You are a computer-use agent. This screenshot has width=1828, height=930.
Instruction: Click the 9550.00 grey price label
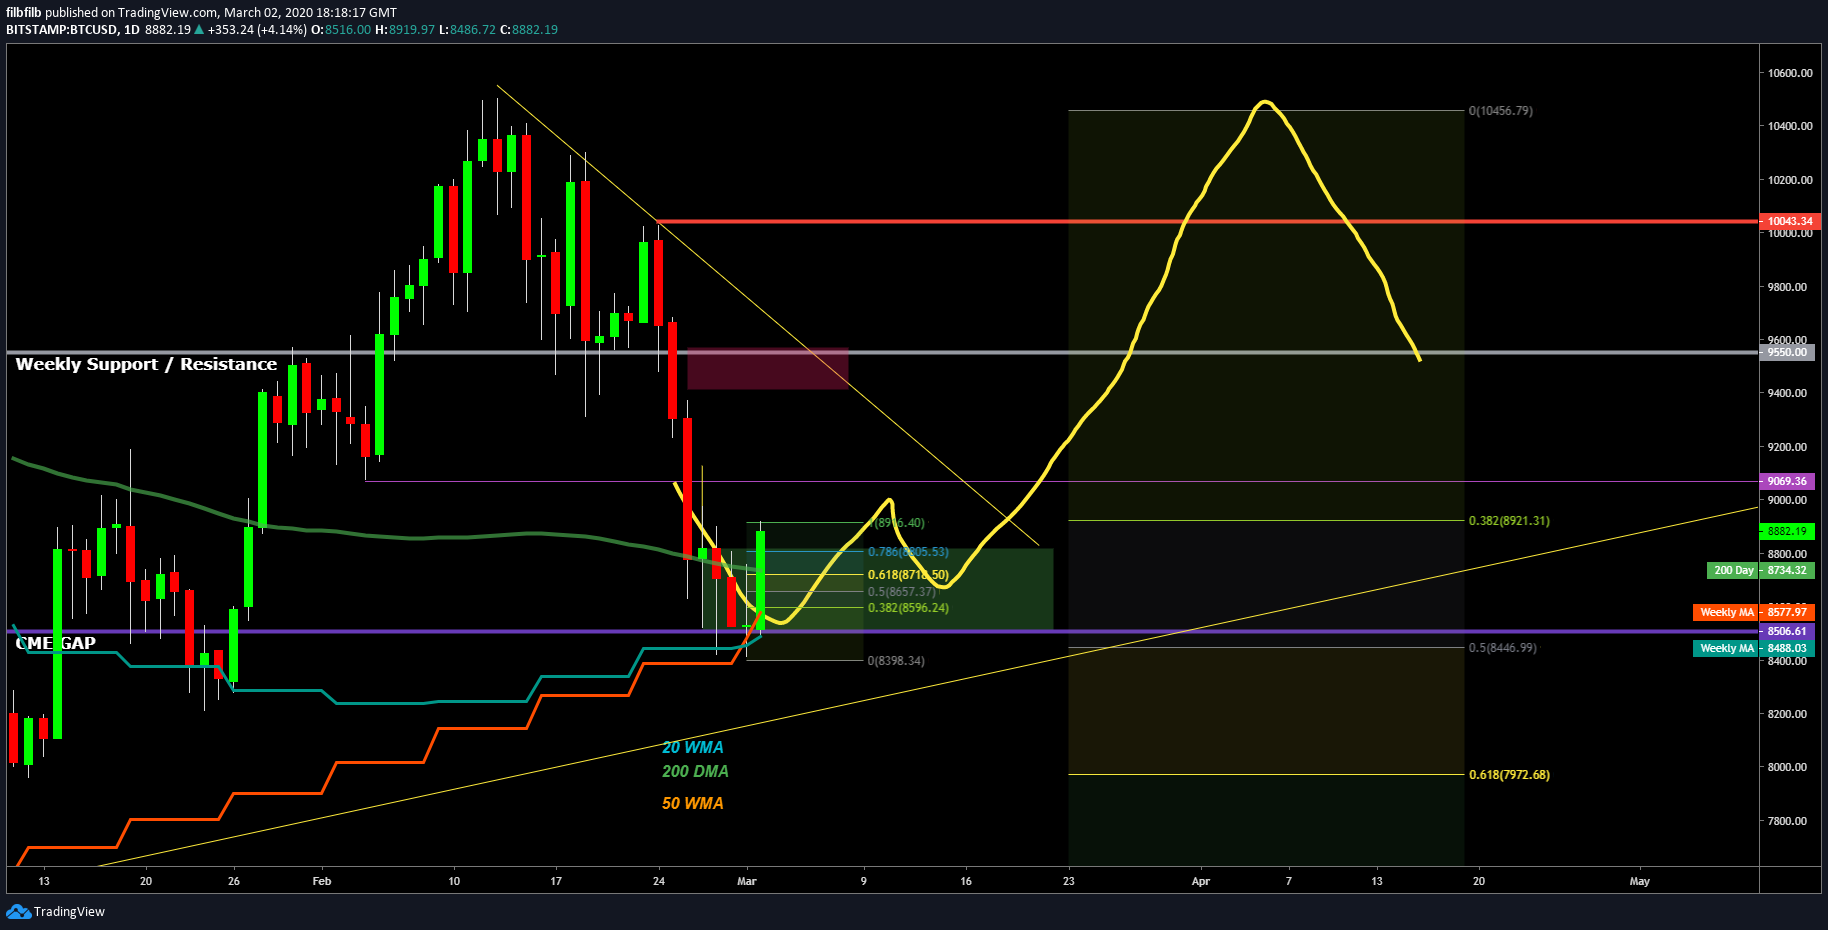coord(1787,352)
